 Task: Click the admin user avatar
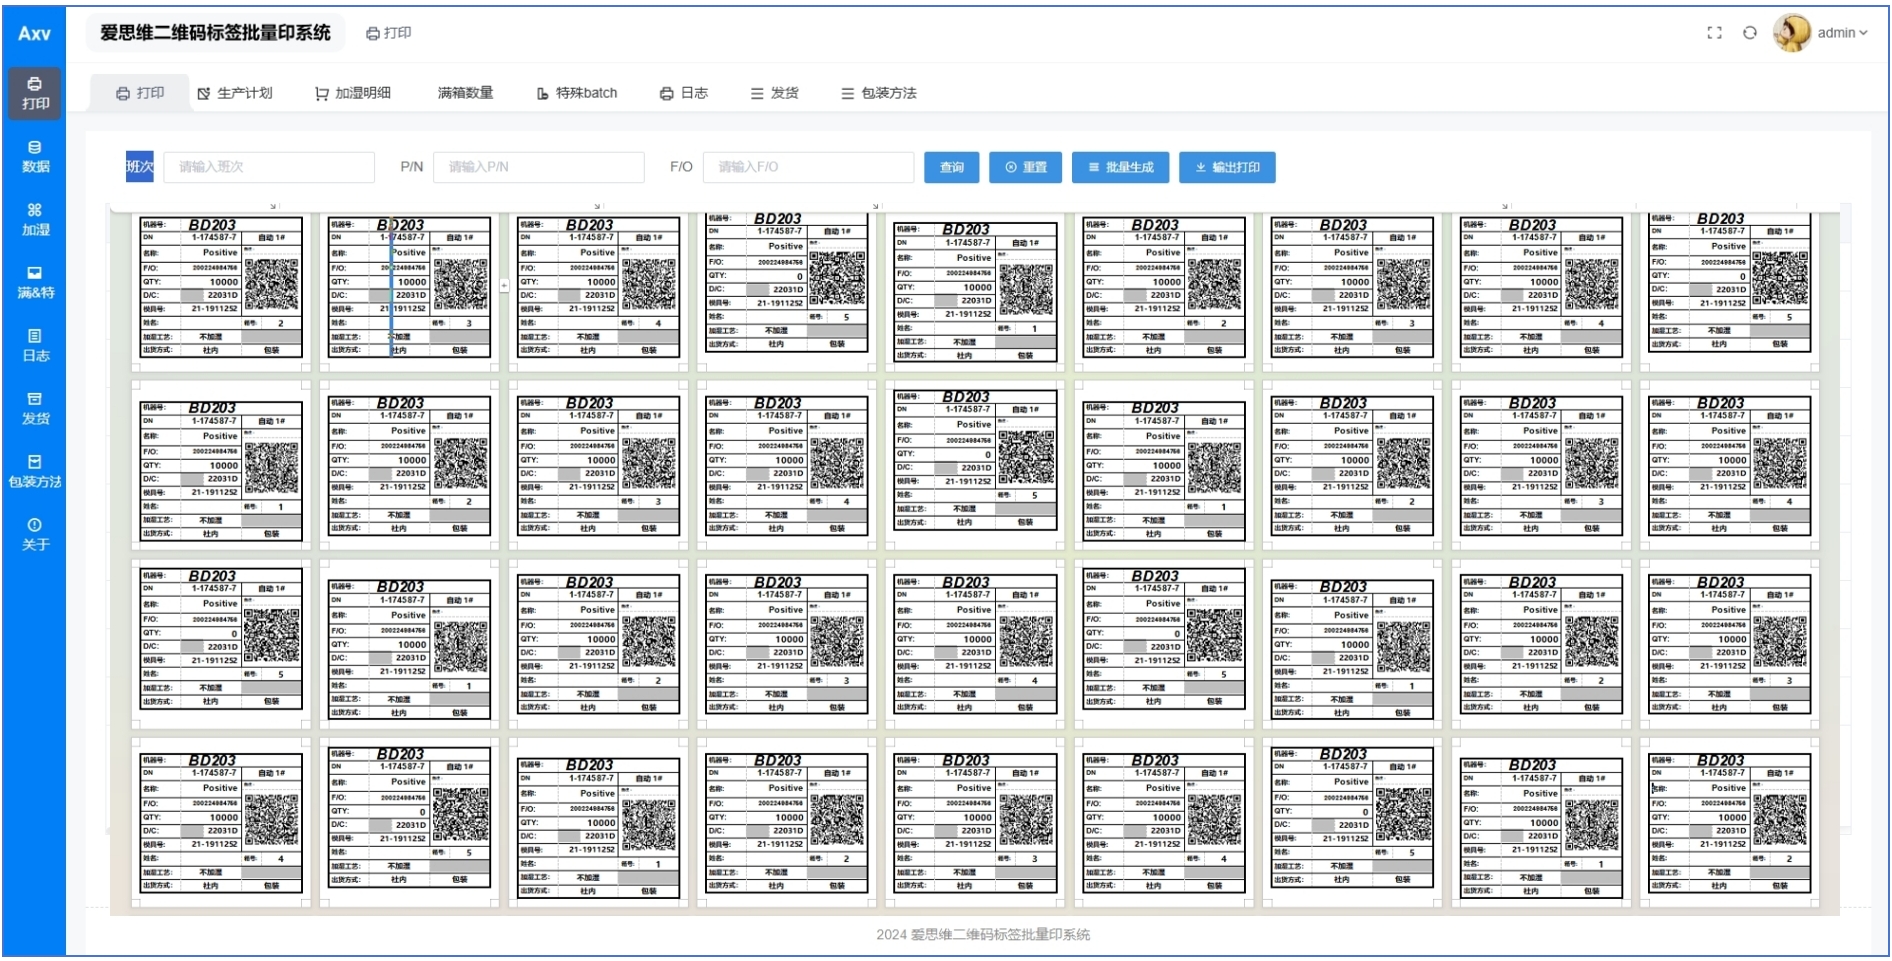(1792, 33)
